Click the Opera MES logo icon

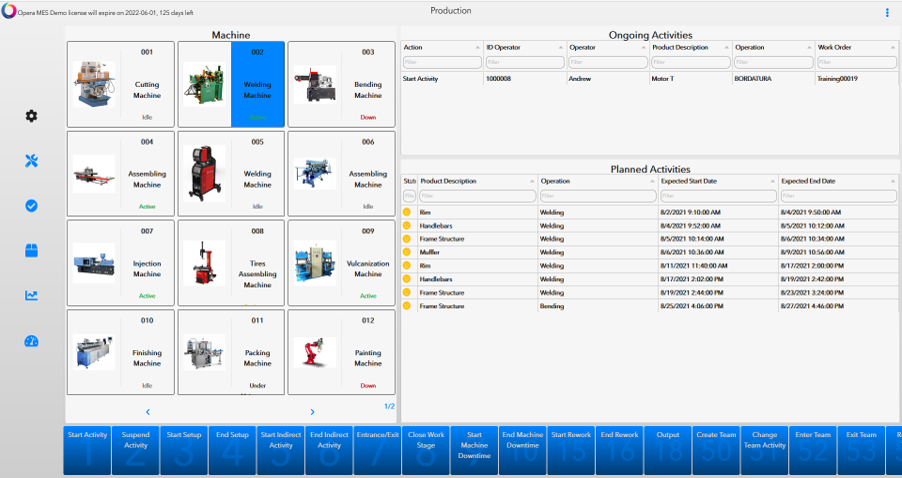9,12
